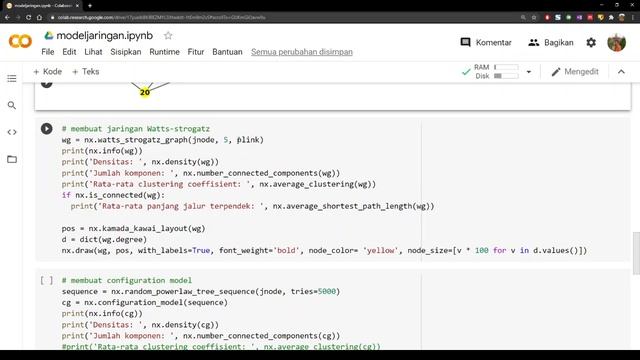Select the modeljaringan.ipynb browser tab
This screenshot has width=640, height=360.
coord(42,6)
